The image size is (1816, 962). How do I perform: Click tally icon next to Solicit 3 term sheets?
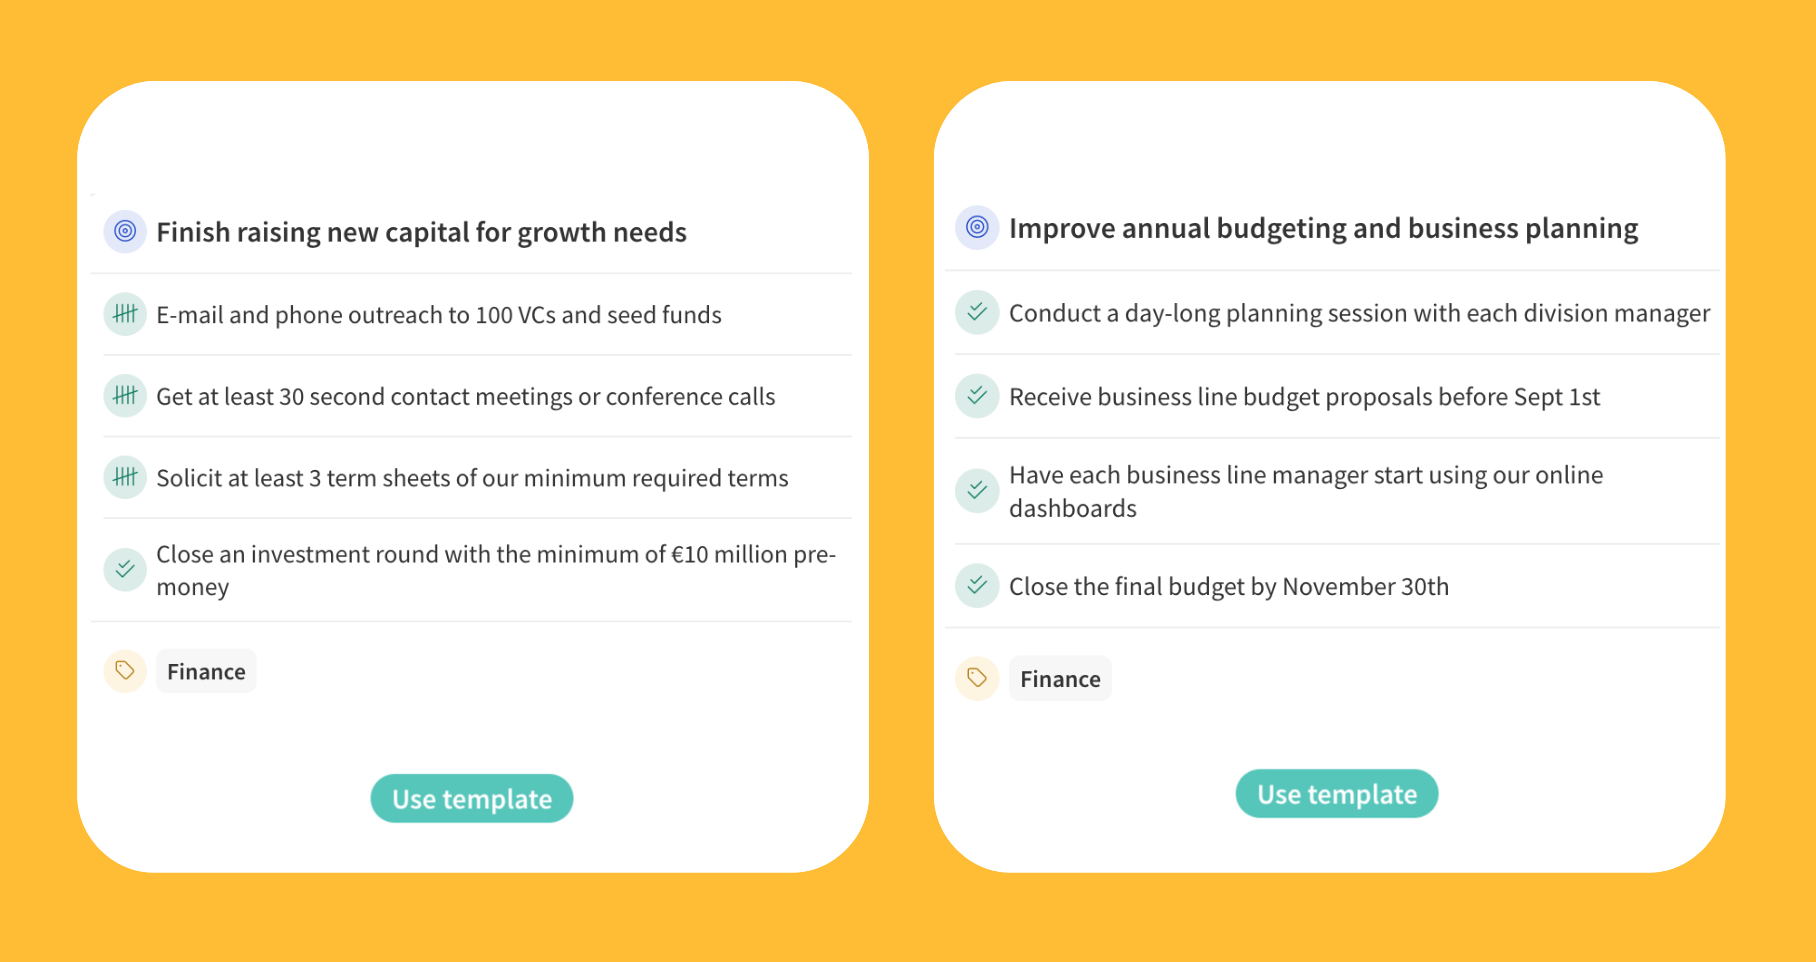[125, 478]
